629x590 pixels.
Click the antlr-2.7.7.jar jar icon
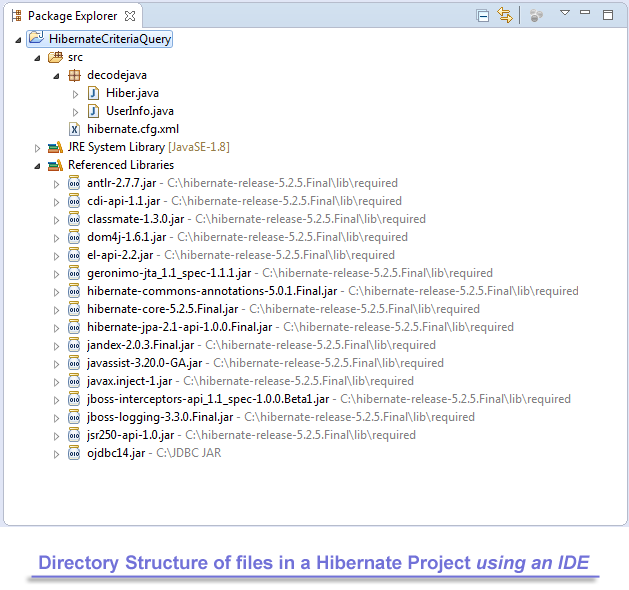[x=74, y=183]
